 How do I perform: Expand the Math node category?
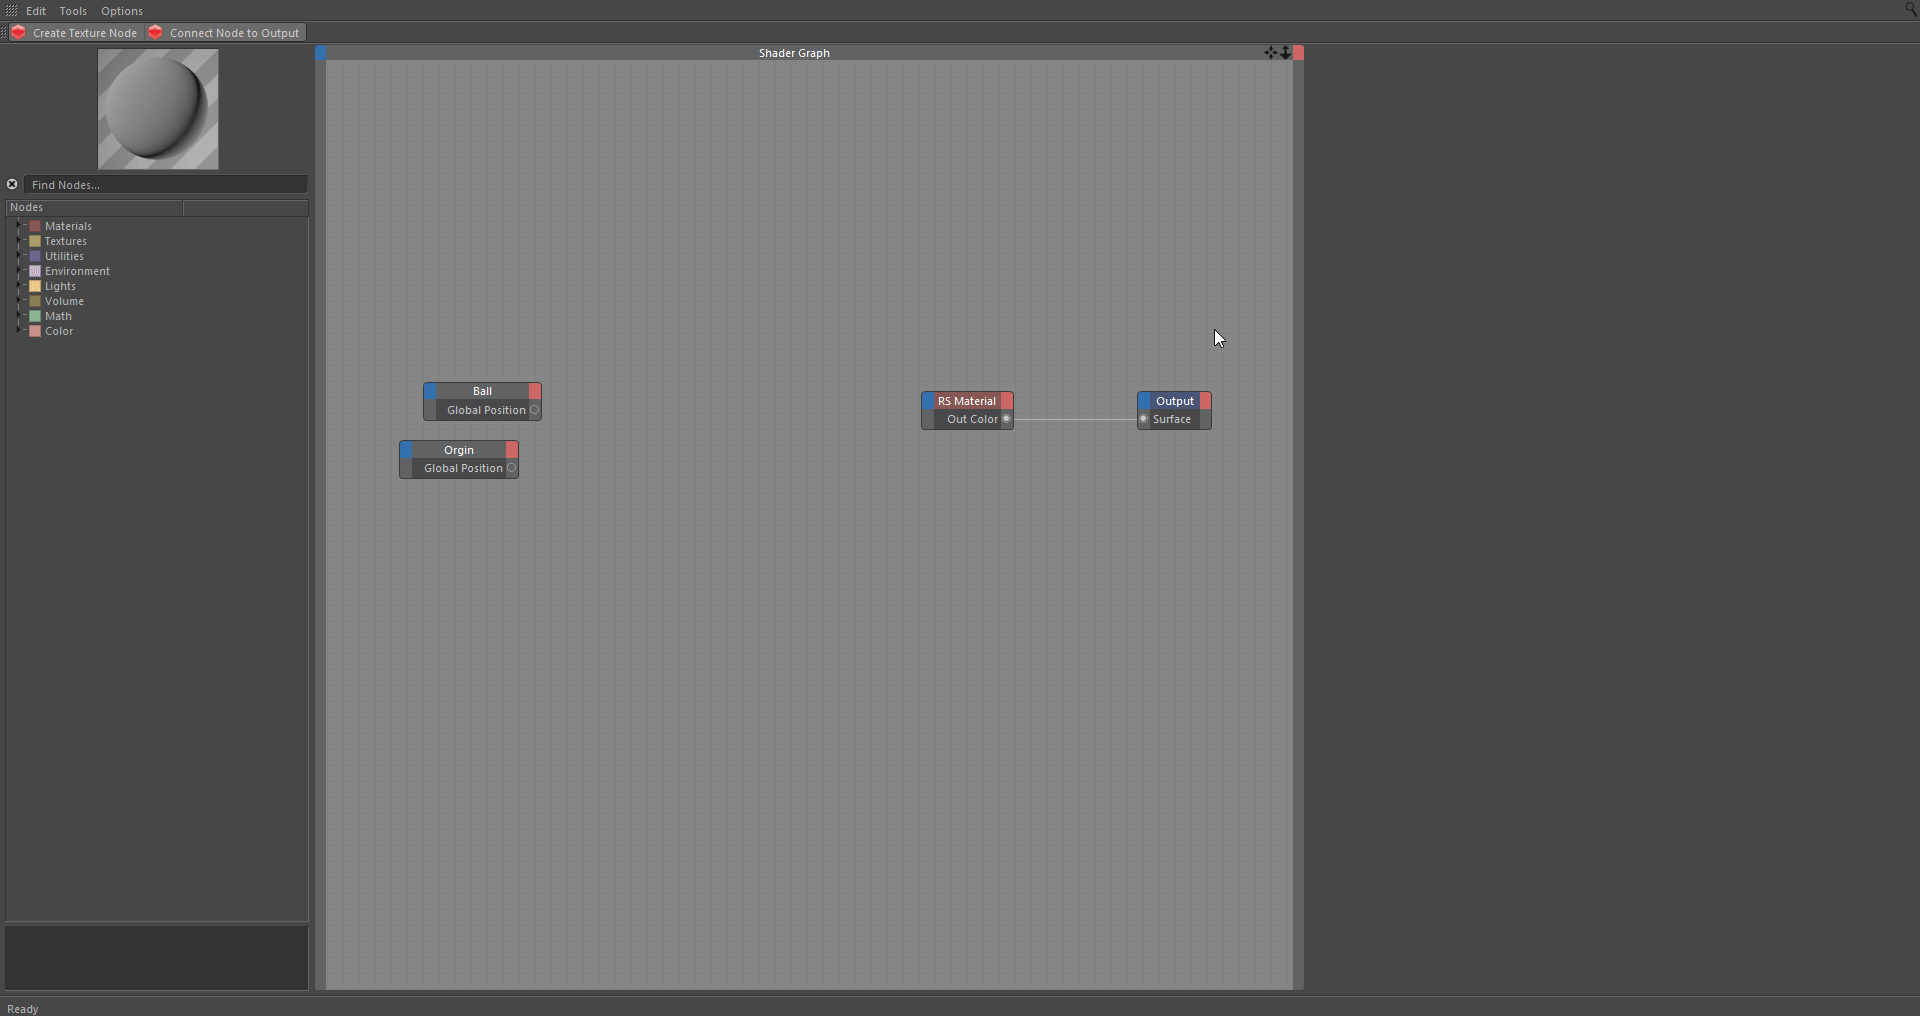tap(19, 316)
